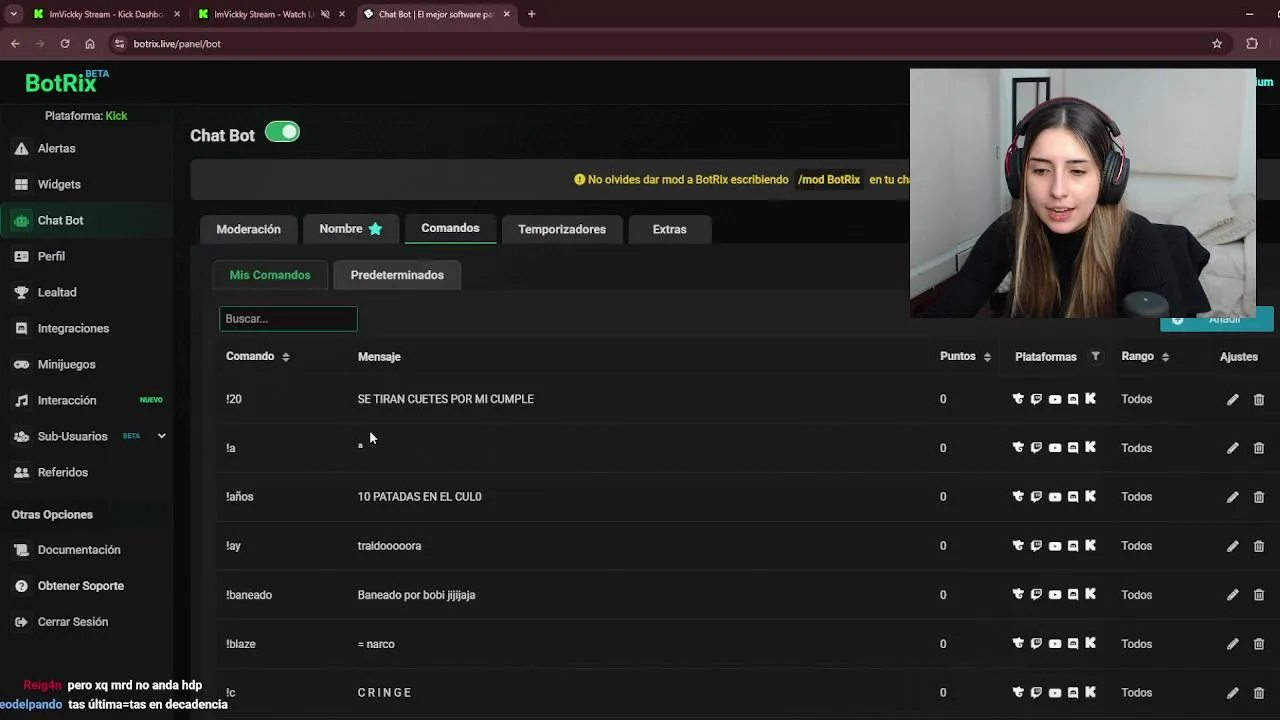1280x720 pixels.
Task: Click the Kick platform icon in !20 row
Action: pos(1091,399)
